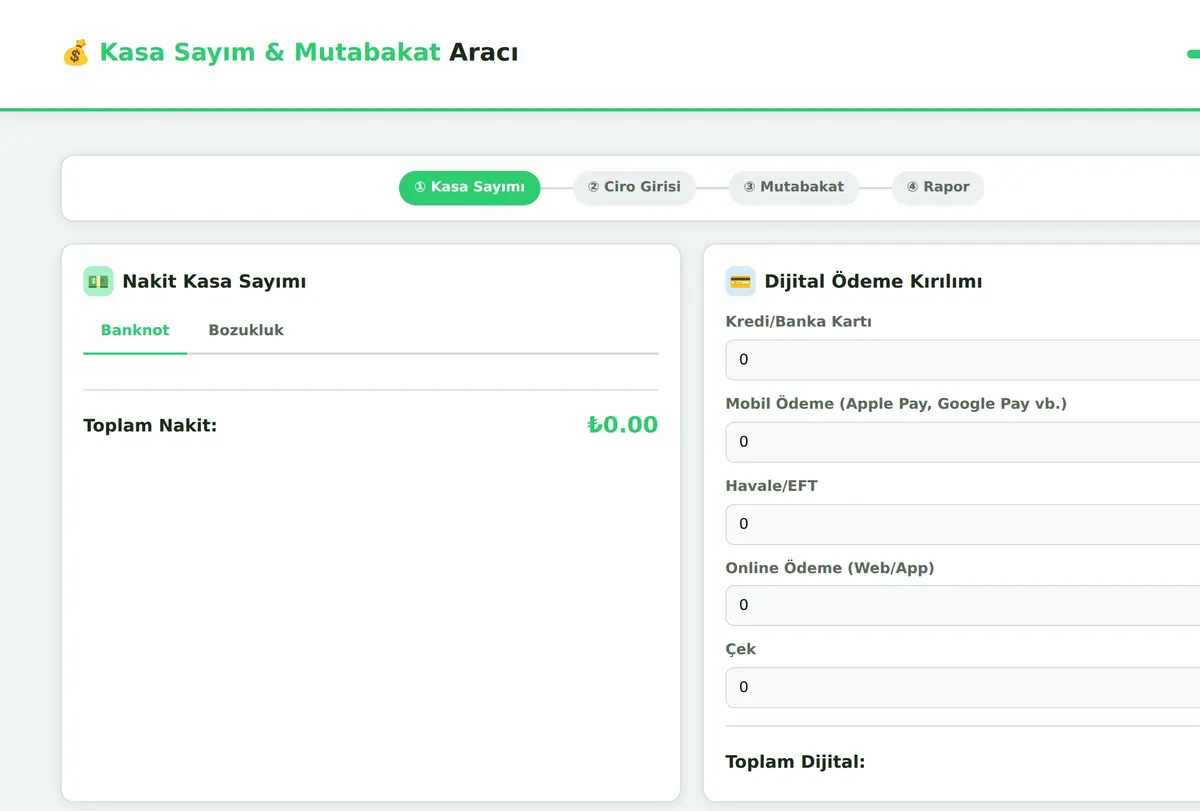This screenshot has height=811, width=1200.
Task: Click the Kredi/Banka Kartı label
Action: 798,321
